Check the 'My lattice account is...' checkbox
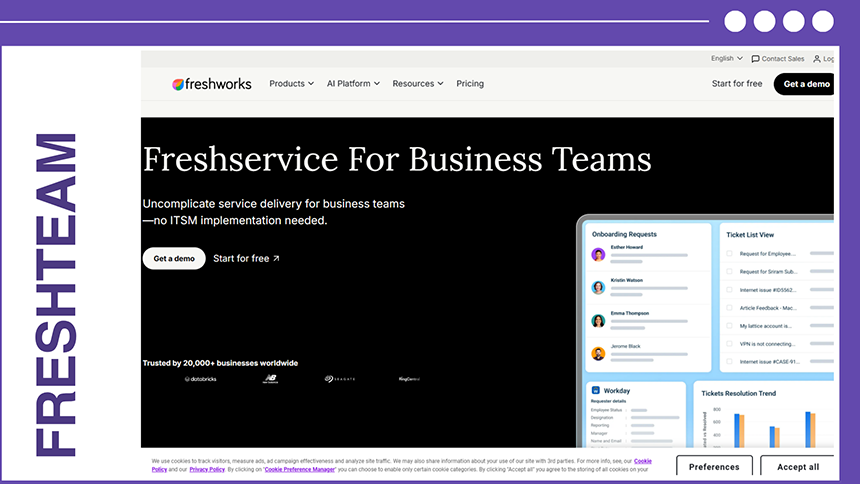Screen dimensions: 860x484 [729, 326]
